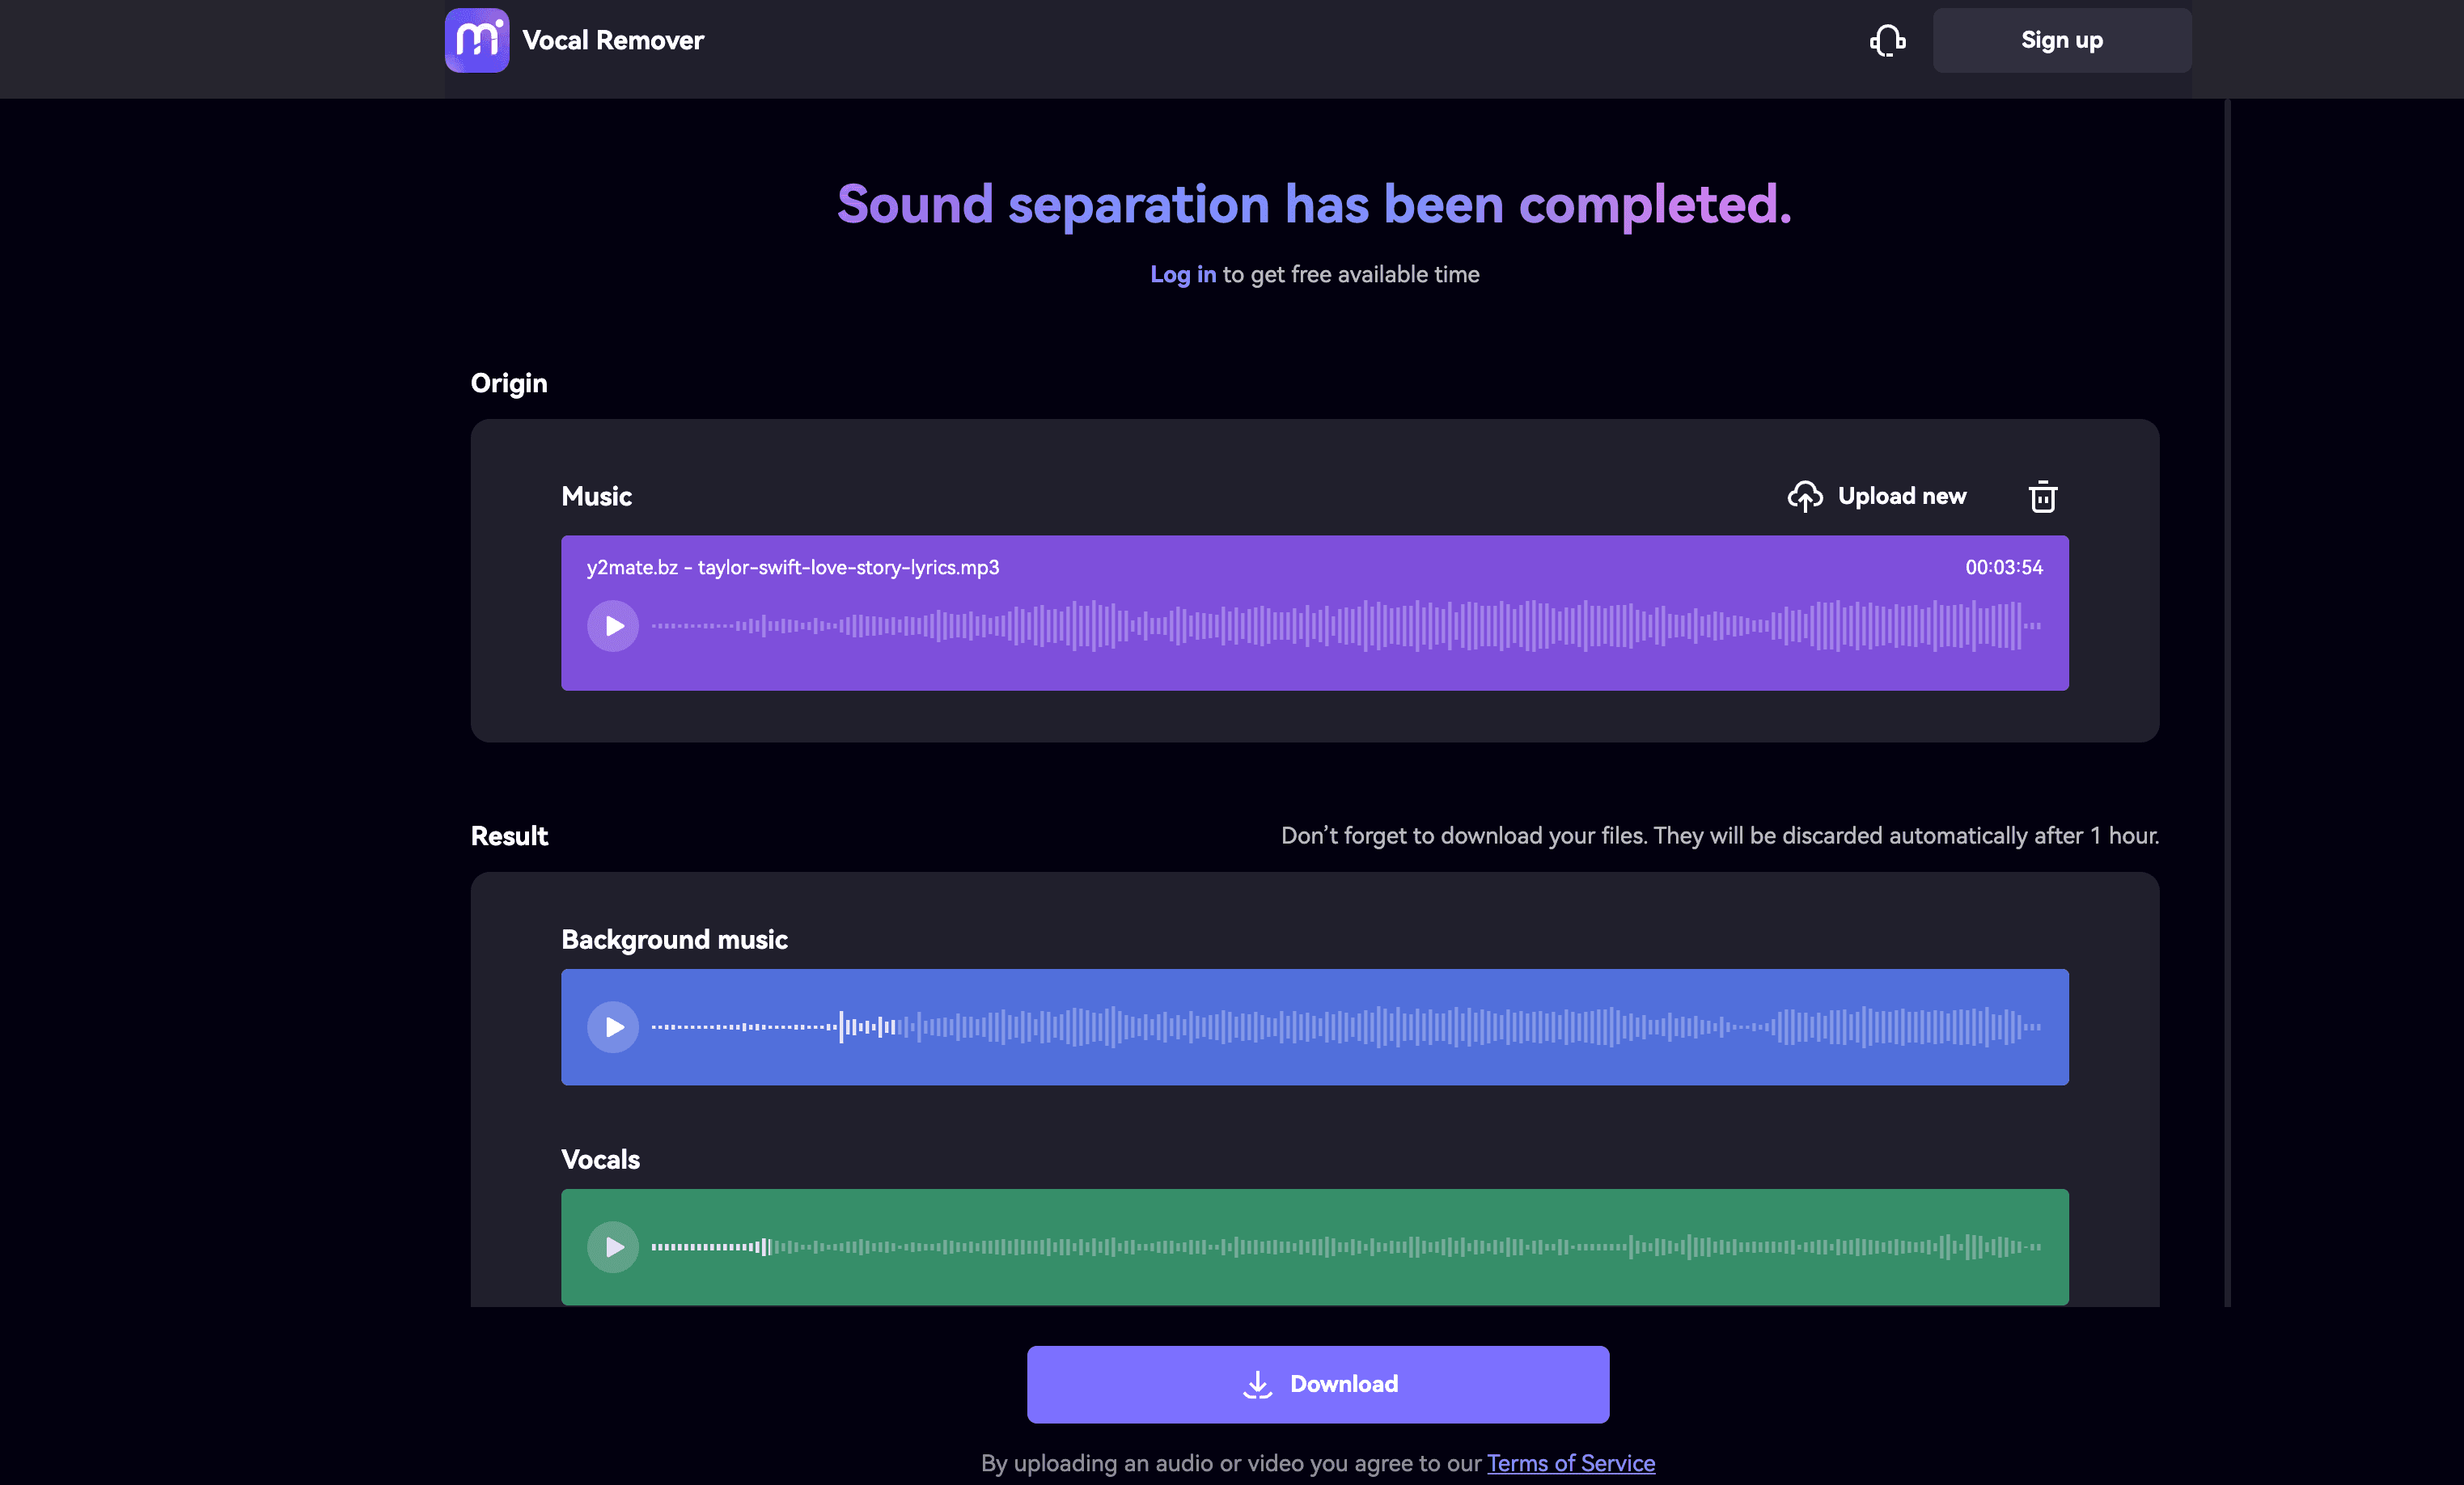Screen dimensions: 2464x1485
Task: Click the Vocal Remover title text
Action: coord(613,40)
